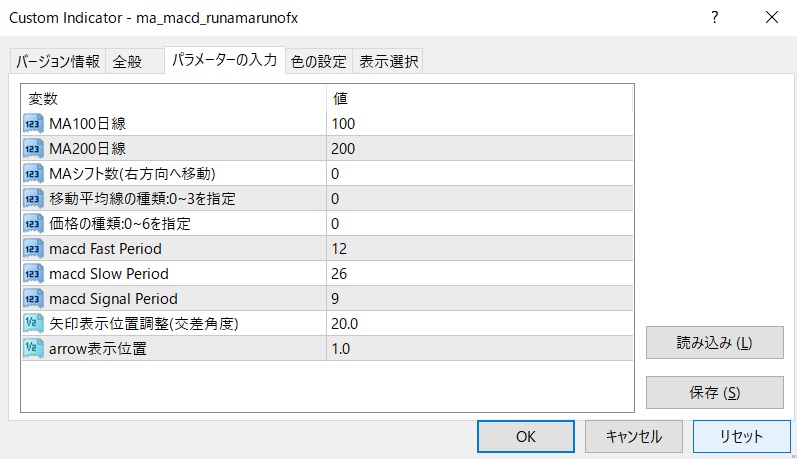The width and height of the screenshot is (797, 459).
Task: Click the 読み込み (L) button
Action: 714,343
